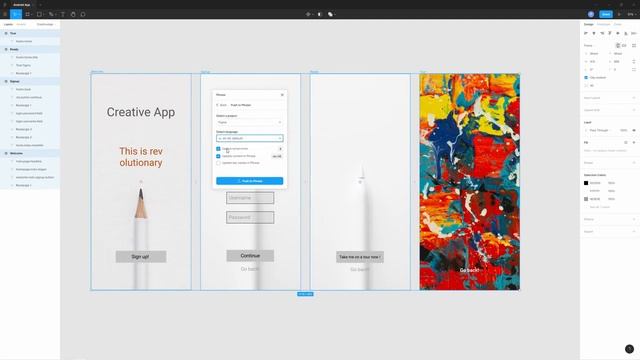Open the Fill styles icon
640x360 pixels.
[x=626, y=142]
